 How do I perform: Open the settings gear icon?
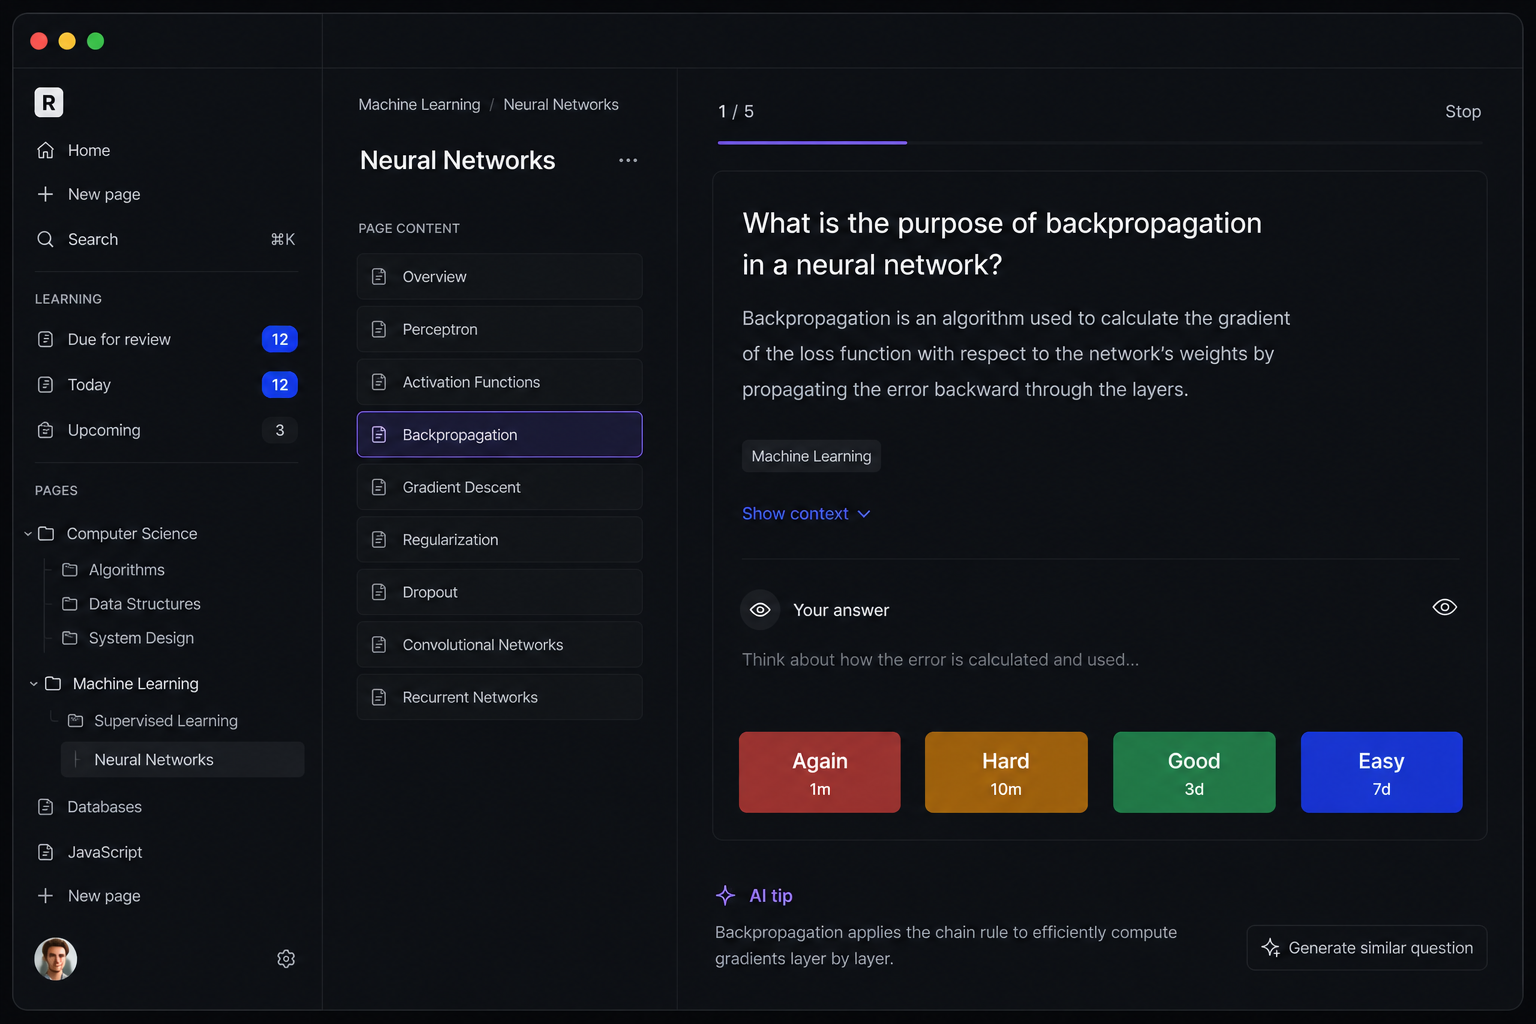[286, 959]
